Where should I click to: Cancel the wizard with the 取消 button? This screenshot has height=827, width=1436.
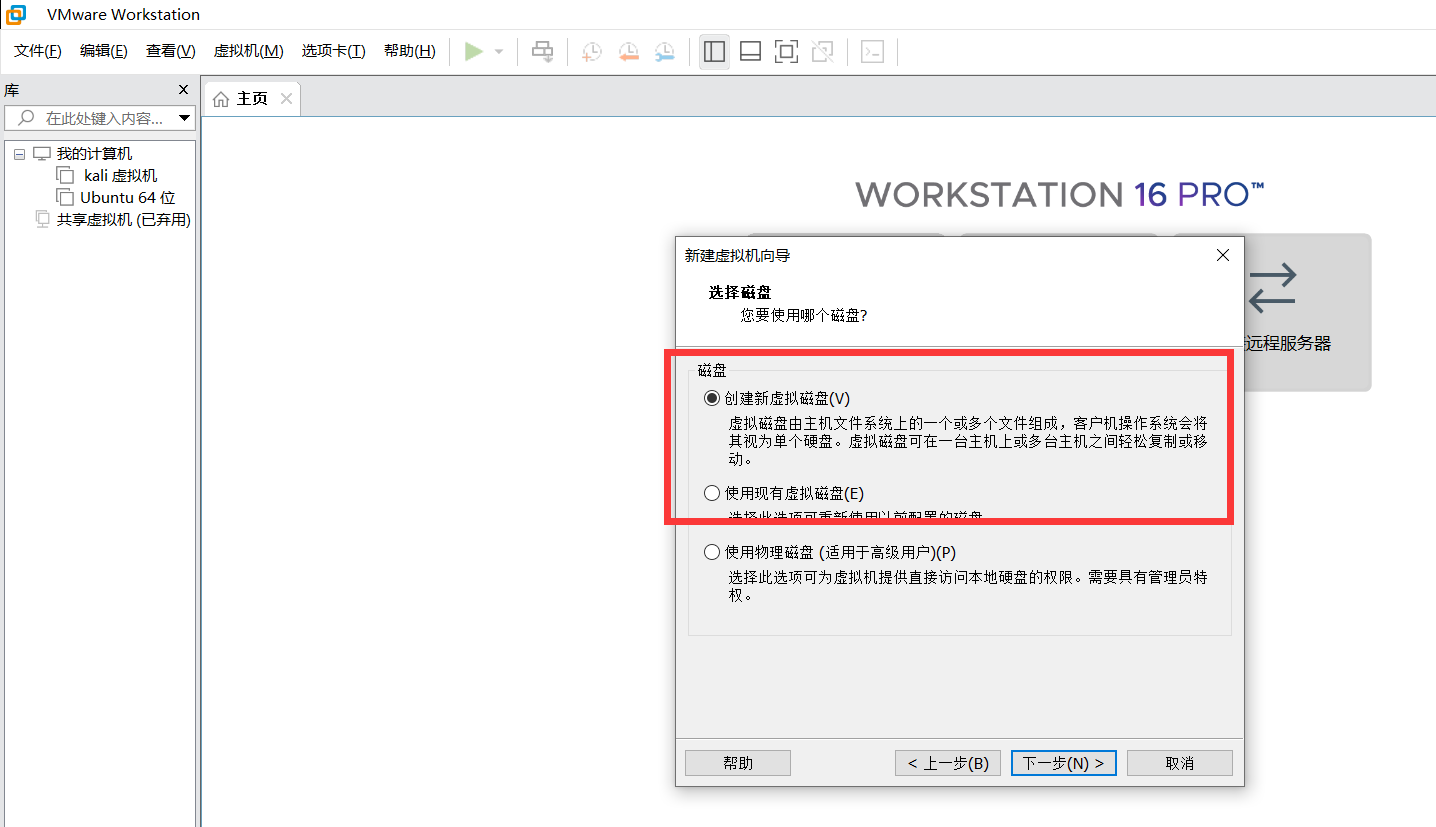[1180, 763]
